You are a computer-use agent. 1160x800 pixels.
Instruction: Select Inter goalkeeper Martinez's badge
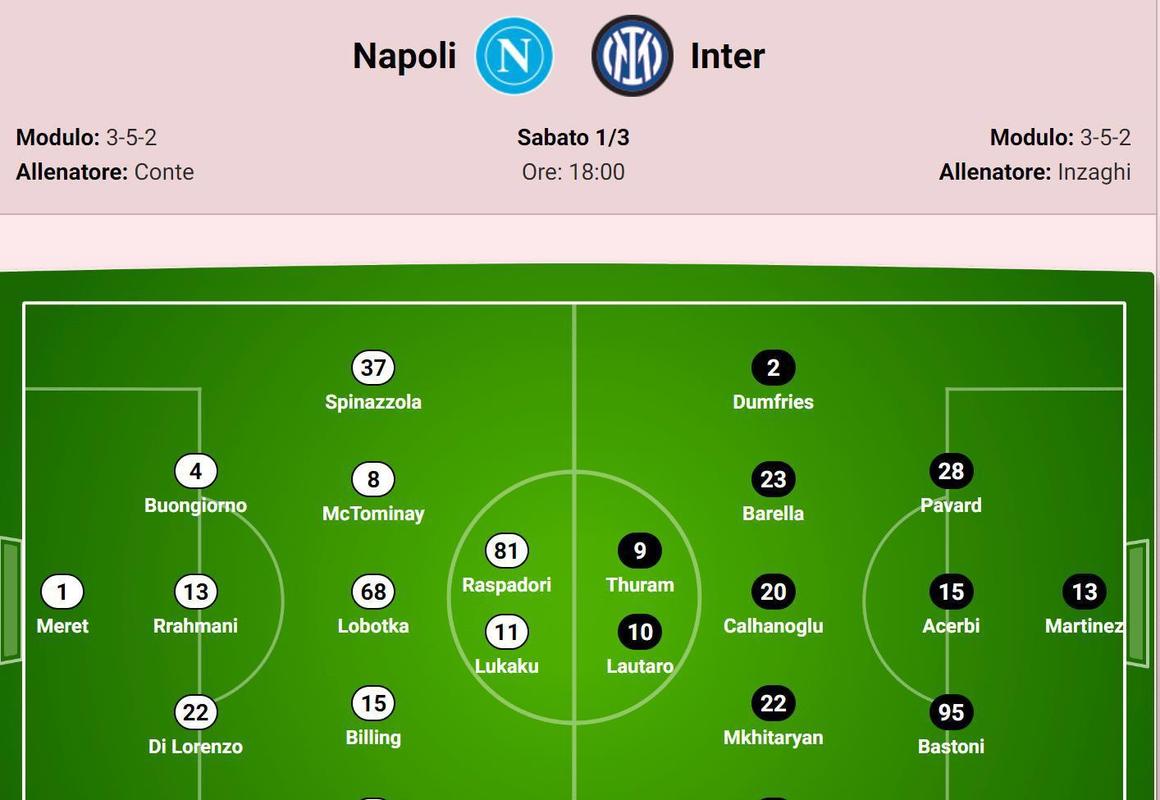pos(1085,591)
